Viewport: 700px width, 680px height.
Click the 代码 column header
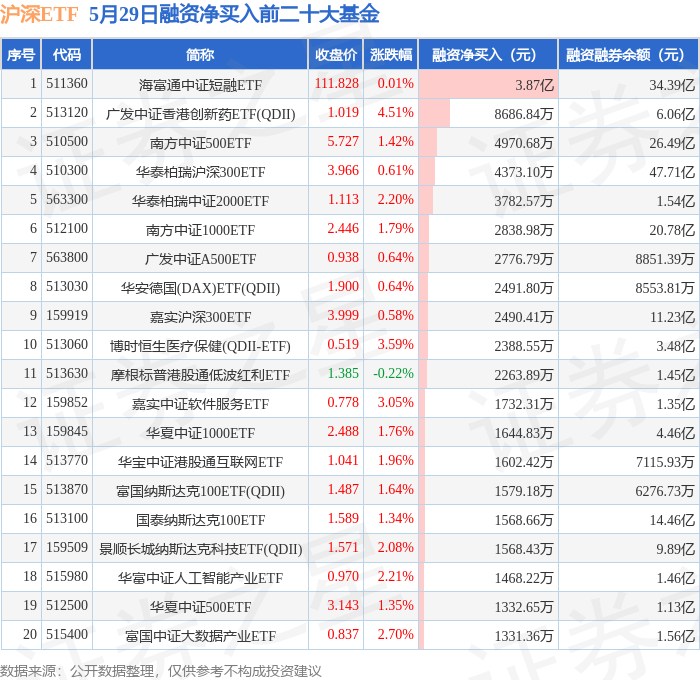click(67, 54)
